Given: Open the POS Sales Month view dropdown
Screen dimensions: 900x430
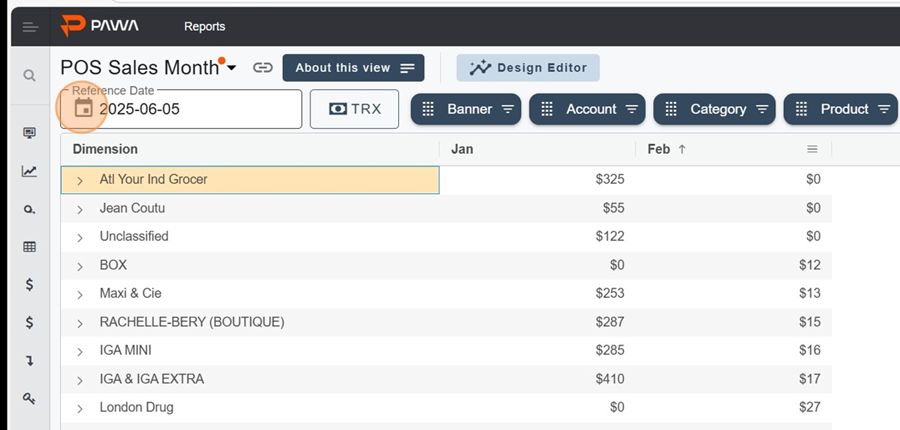Looking at the screenshot, I should point(231,68).
